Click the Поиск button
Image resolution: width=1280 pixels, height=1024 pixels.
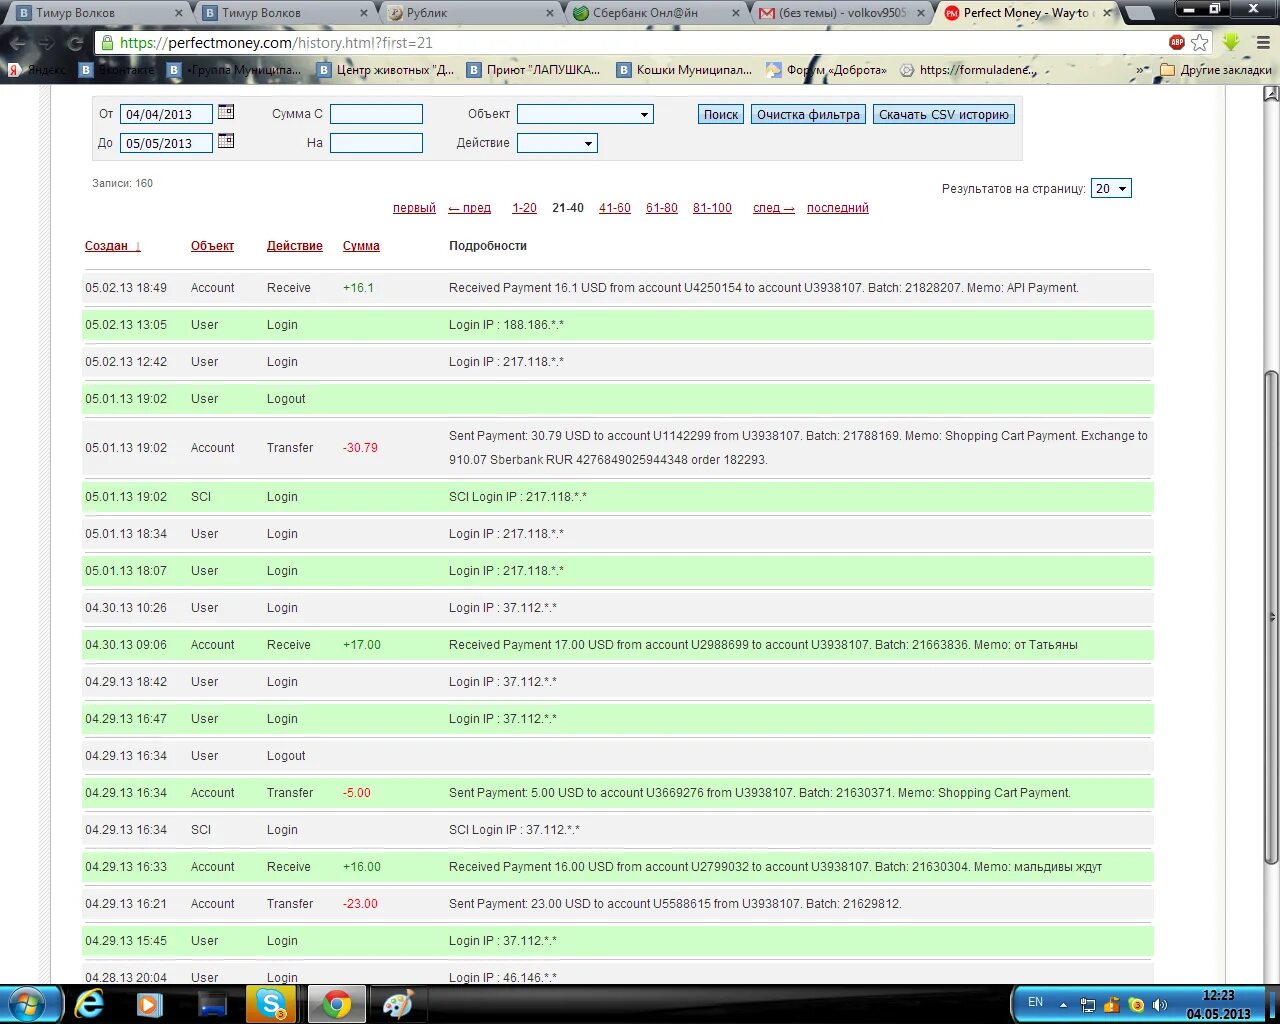(x=721, y=114)
